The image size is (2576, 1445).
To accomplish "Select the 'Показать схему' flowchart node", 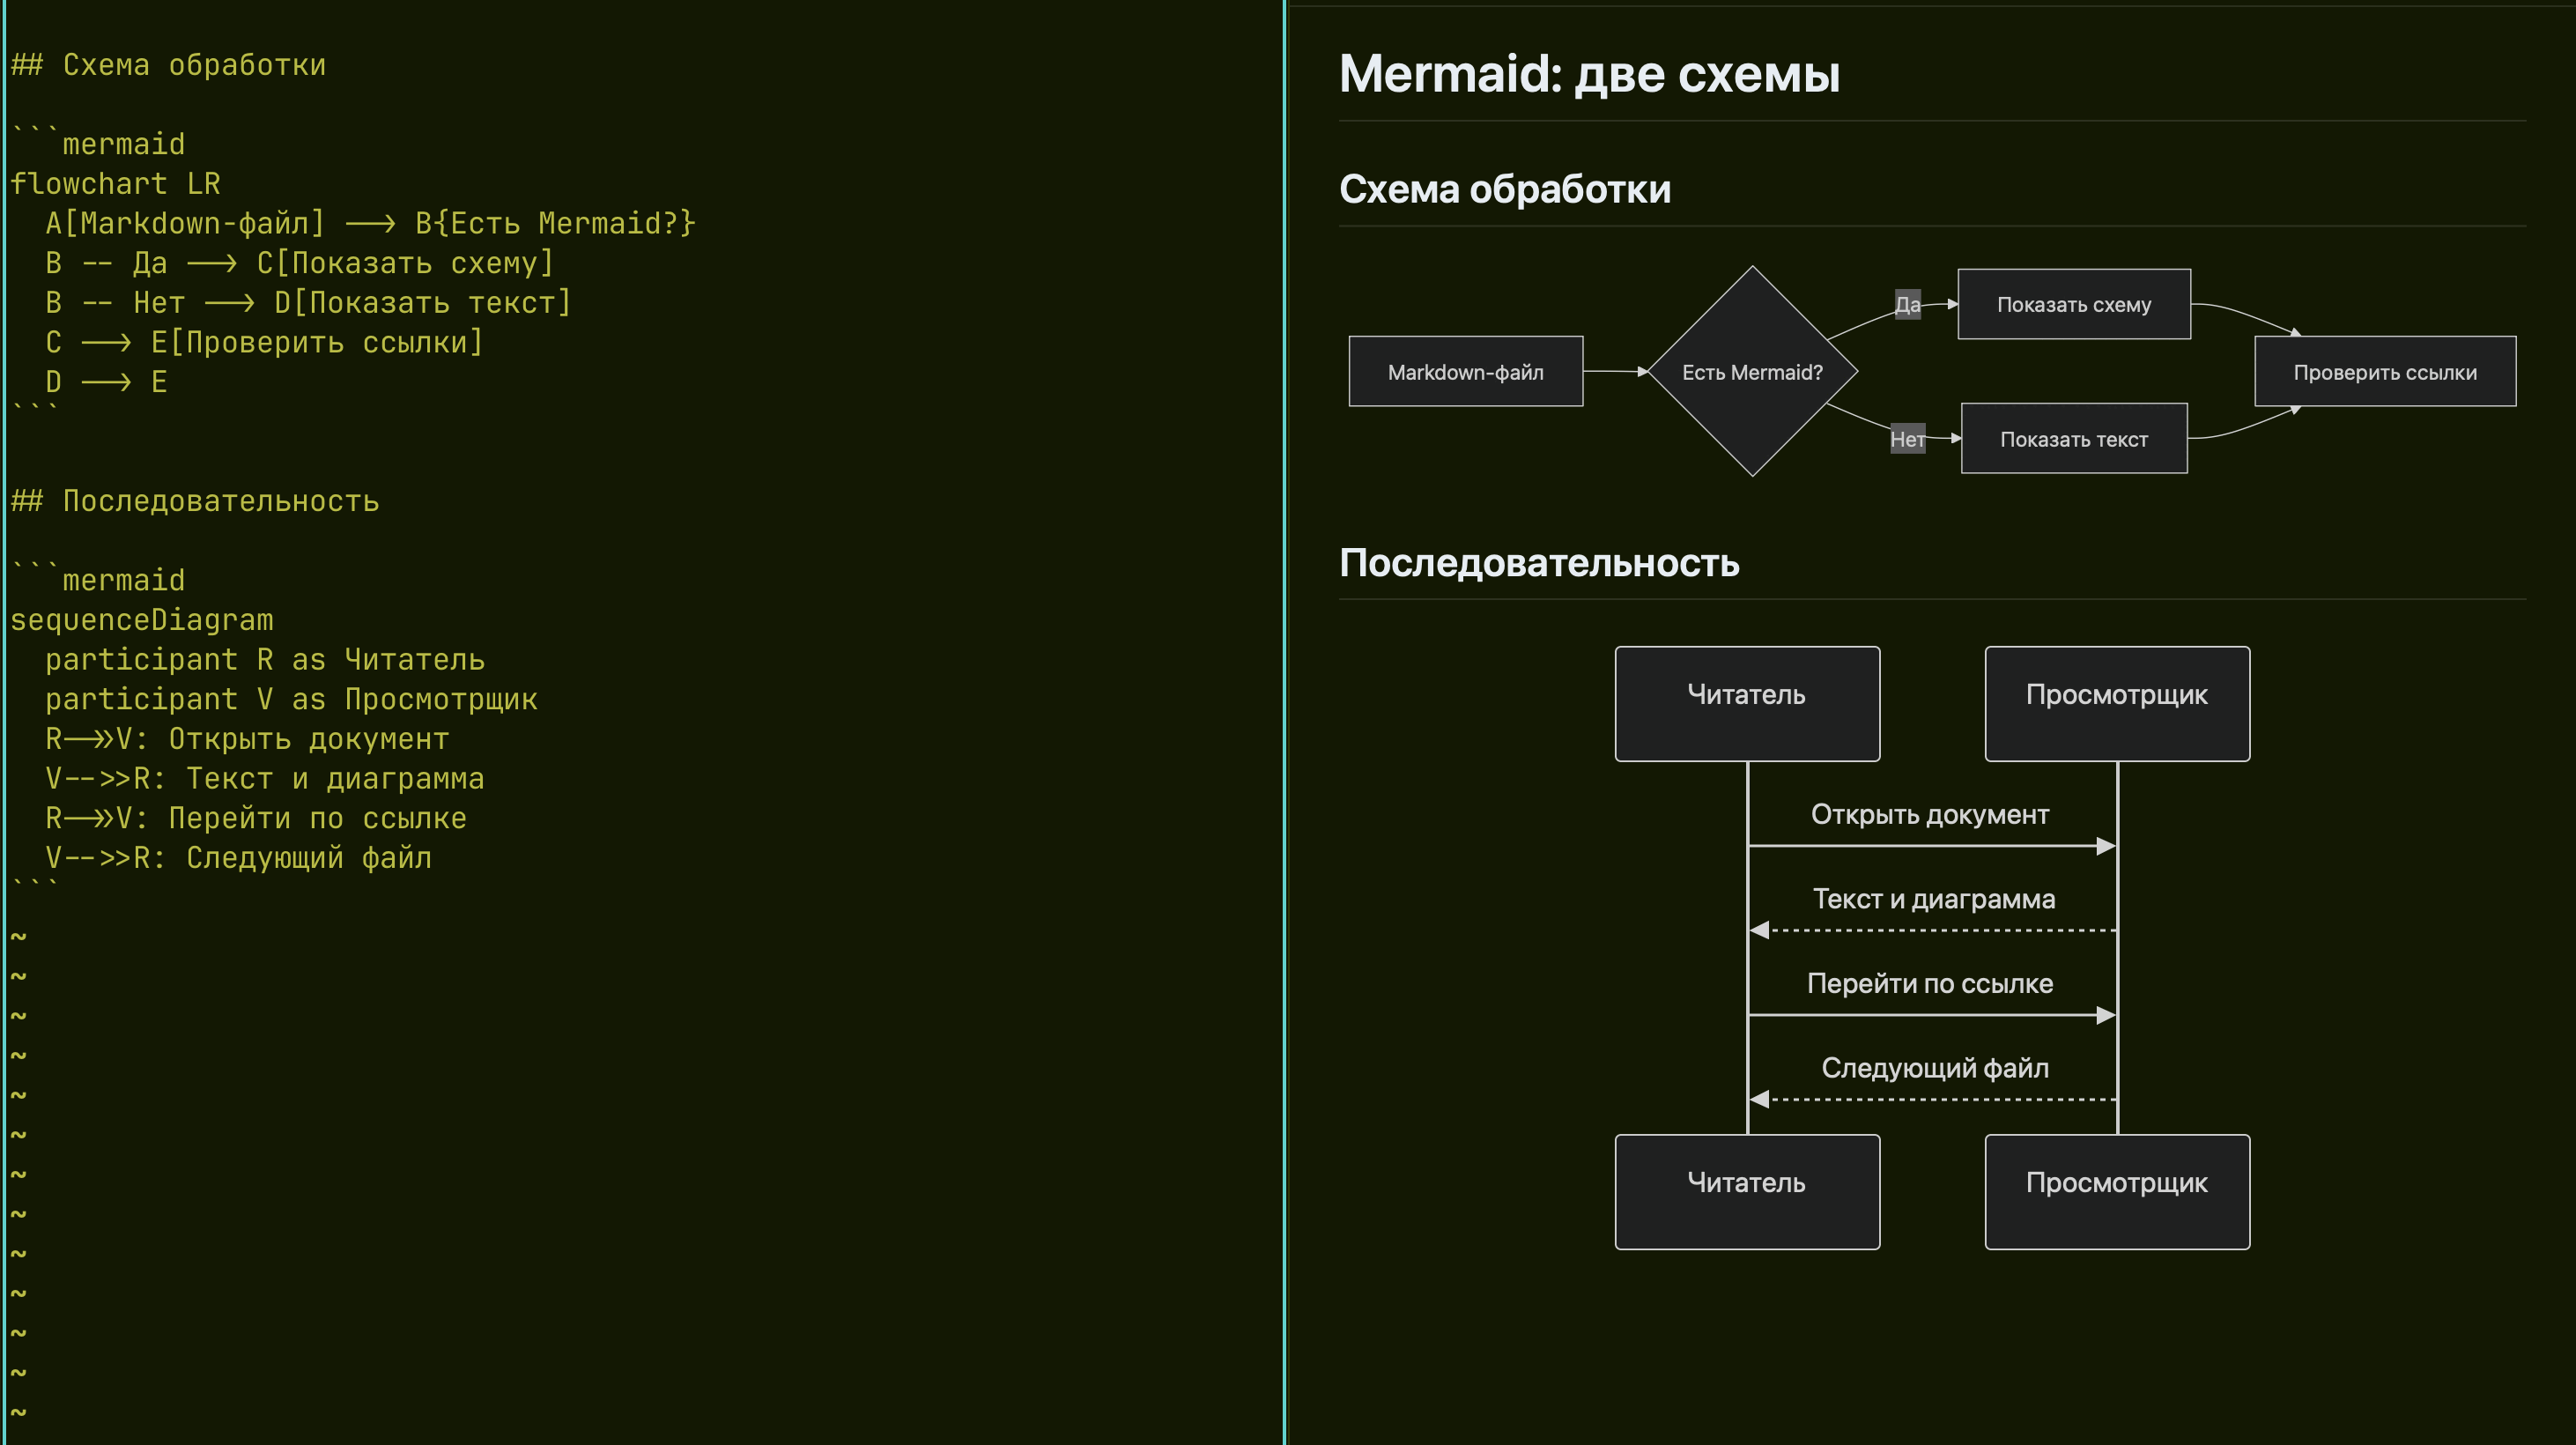I will (2074, 304).
